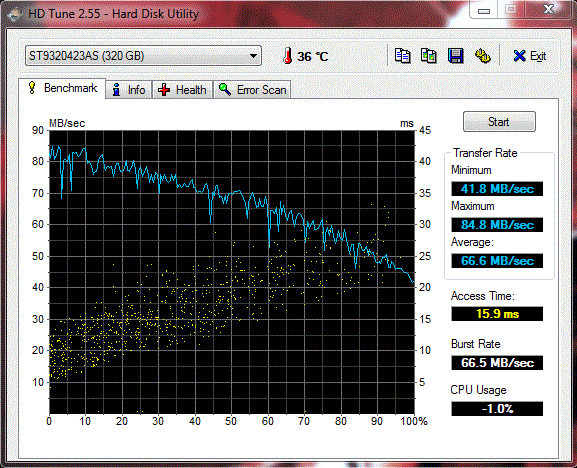577x468 pixels.
Task: Select the ST9320423AS (320 GB) combo box
Action: tap(143, 56)
